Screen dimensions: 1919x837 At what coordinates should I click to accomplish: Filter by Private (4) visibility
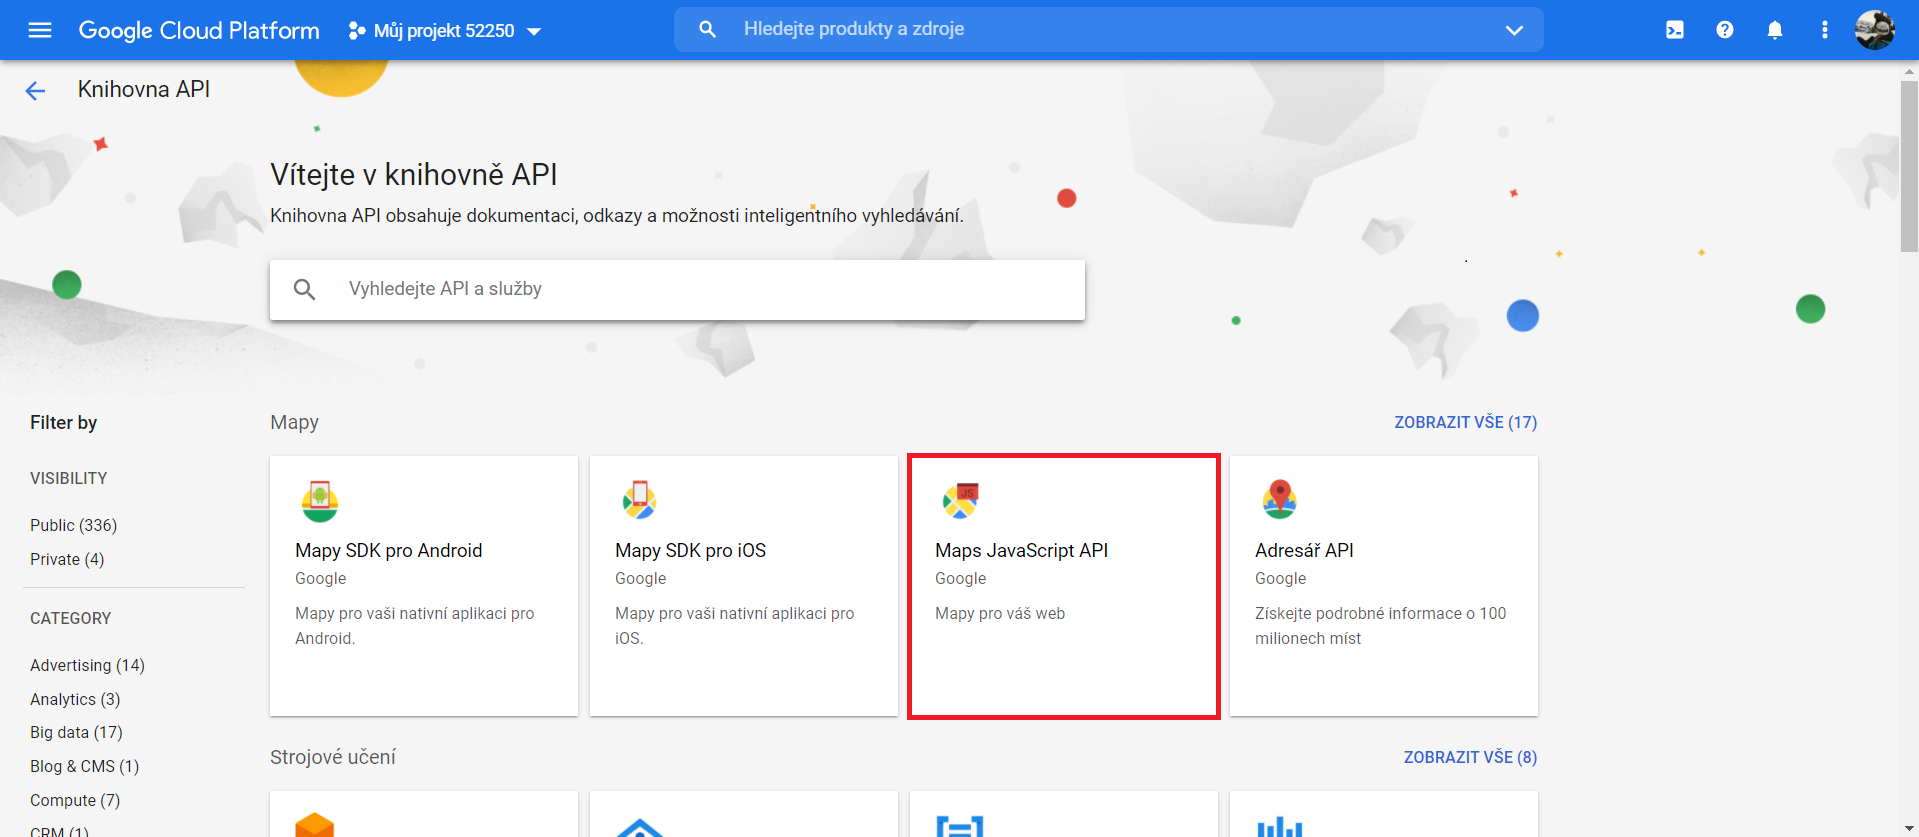pos(67,559)
